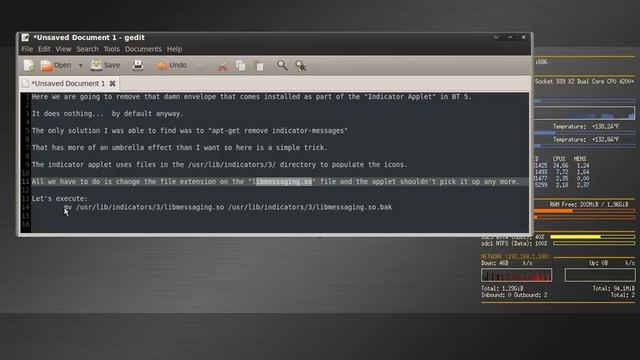Click the NETWORK (192.168.1.100) heading
The width and height of the screenshot is (640, 360).
[x=516, y=256]
